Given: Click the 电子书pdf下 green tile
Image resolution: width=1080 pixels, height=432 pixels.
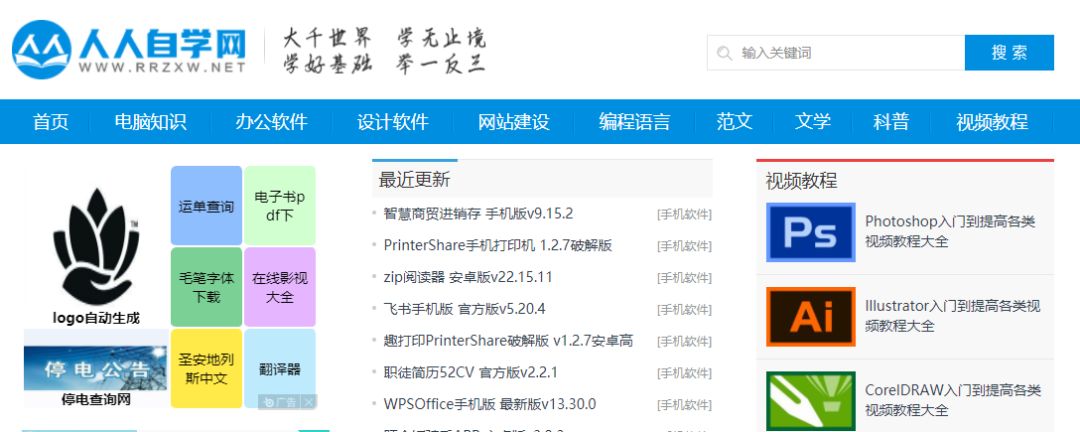Looking at the screenshot, I should [280, 205].
